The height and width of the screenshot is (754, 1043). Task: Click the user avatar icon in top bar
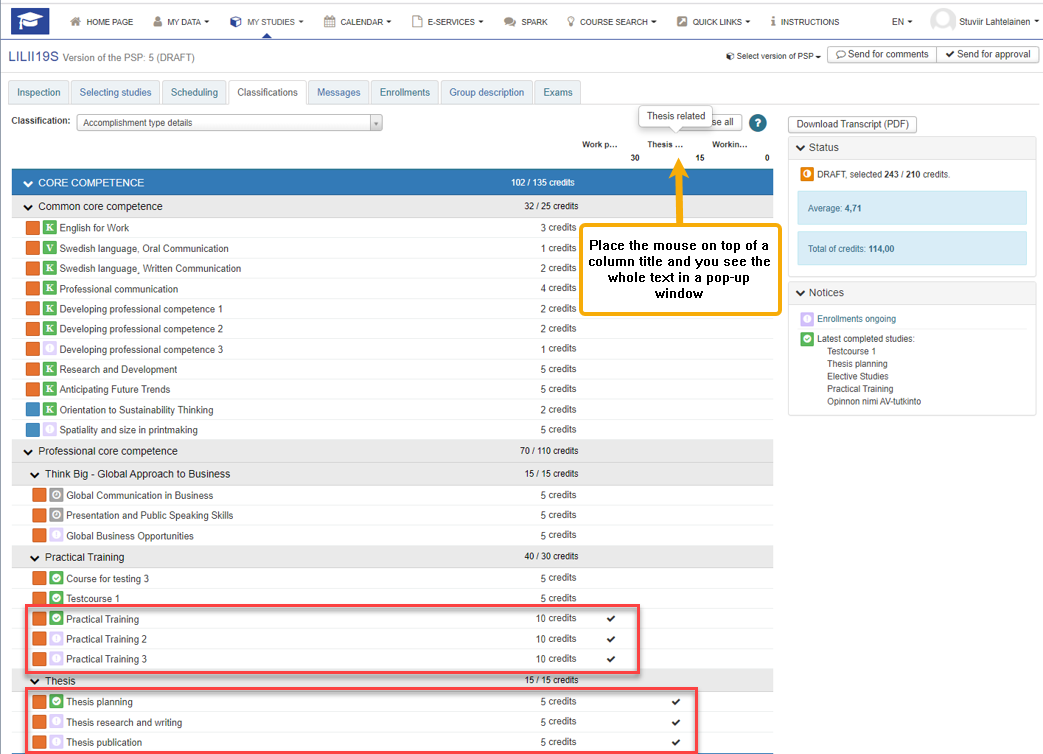coord(942,21)
